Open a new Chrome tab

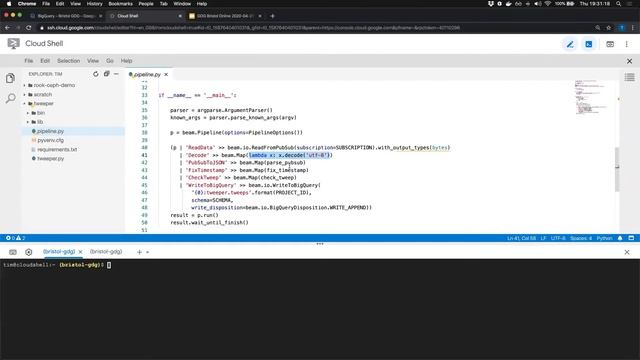272,16
